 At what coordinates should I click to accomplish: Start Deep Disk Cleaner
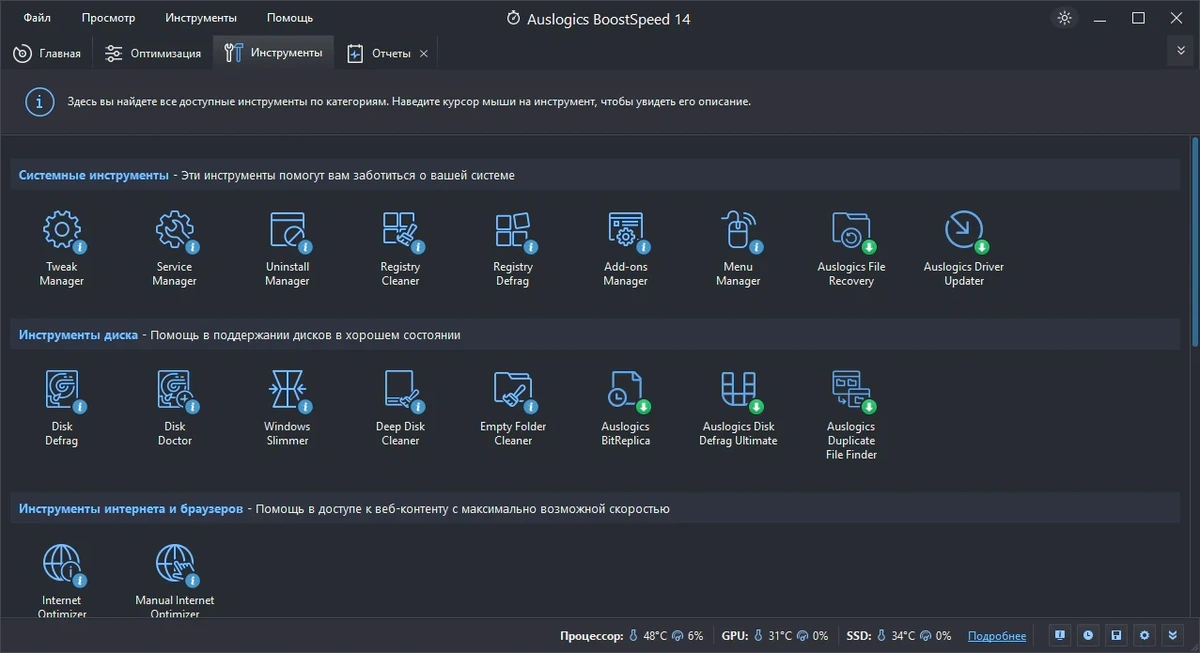pyautogui.click(x=400, y=407)
